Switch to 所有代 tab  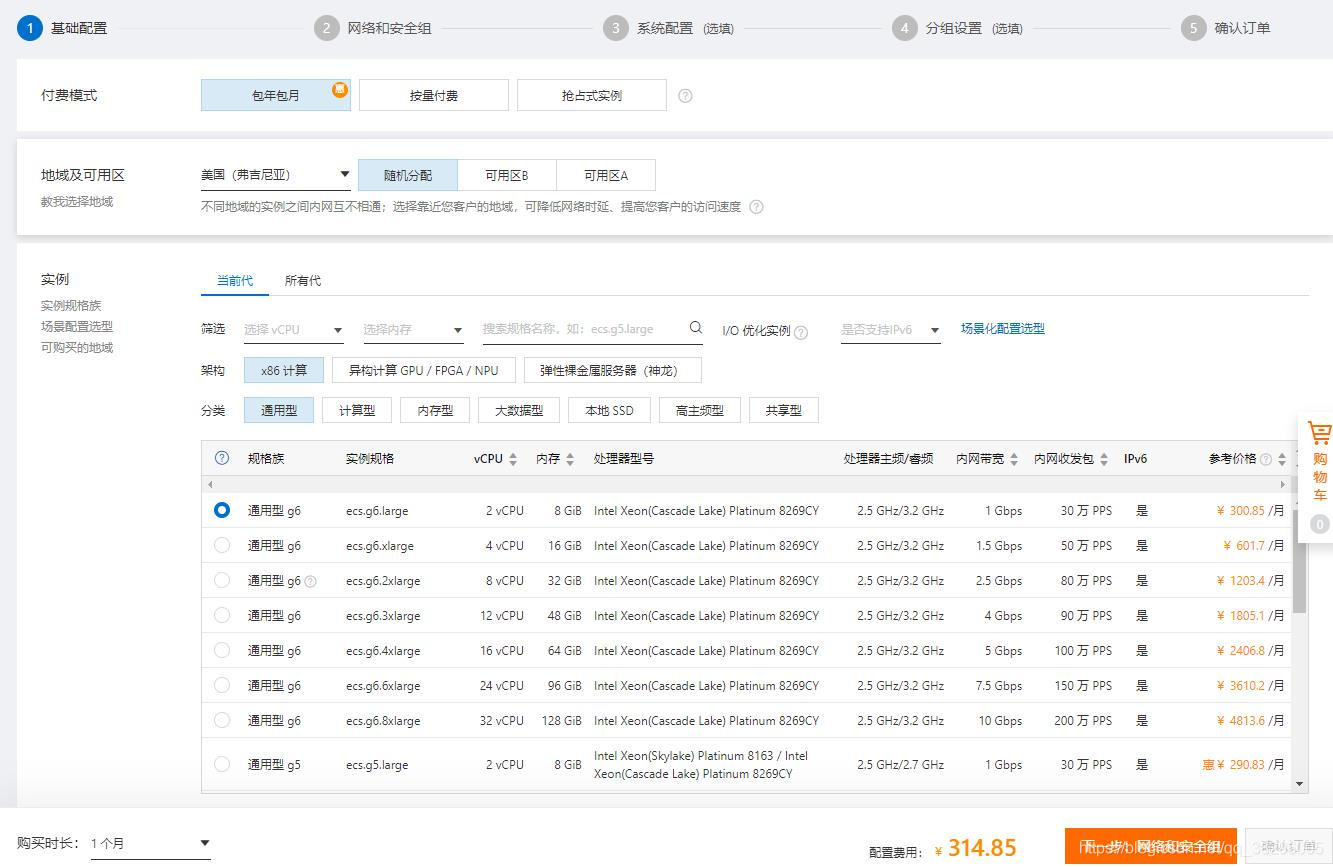(x=303, y=281)
